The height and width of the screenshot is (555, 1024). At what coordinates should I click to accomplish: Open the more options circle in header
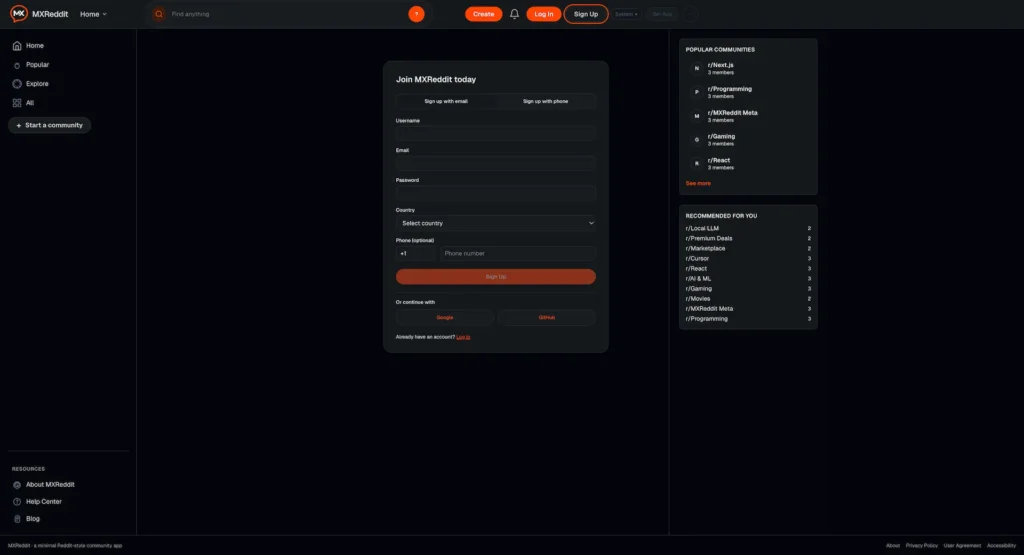point(690,14)
